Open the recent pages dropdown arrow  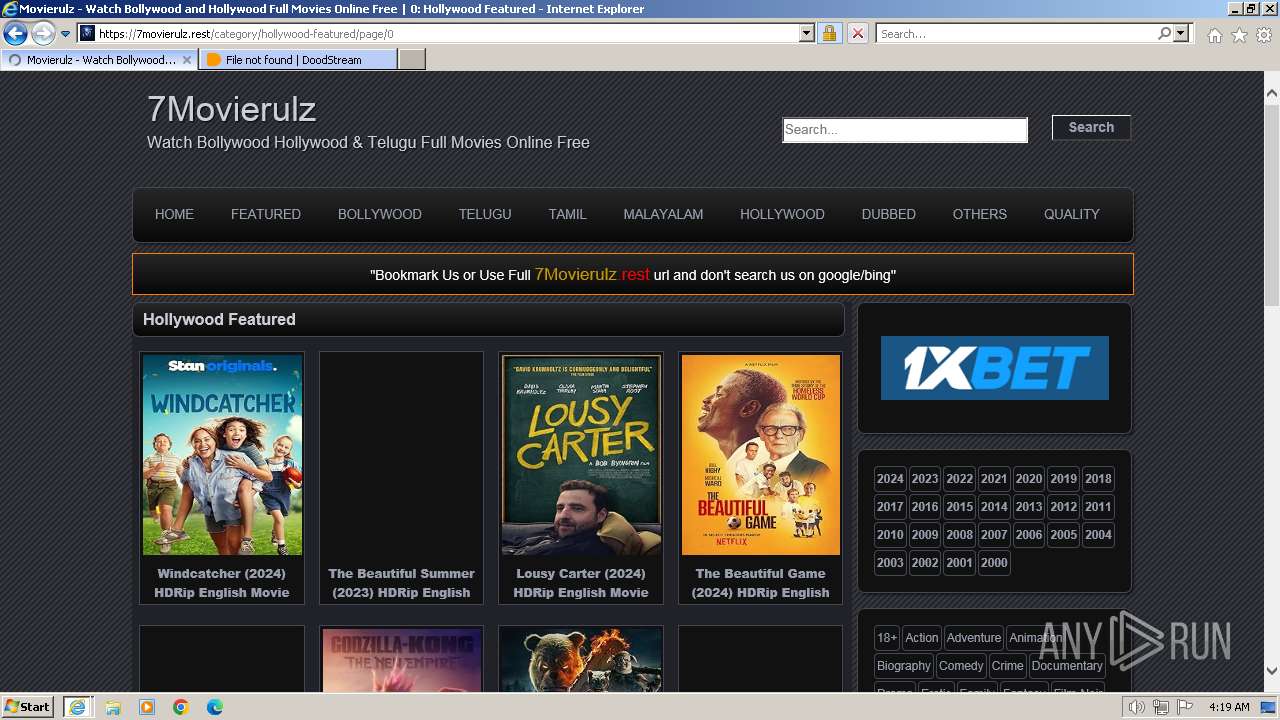click(66, 34)
